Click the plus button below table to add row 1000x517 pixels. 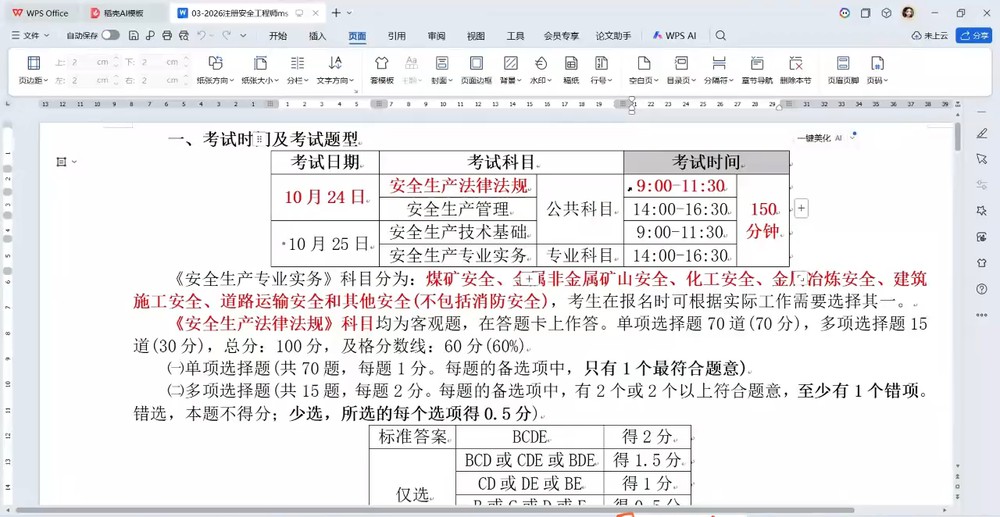pos(529,279)
